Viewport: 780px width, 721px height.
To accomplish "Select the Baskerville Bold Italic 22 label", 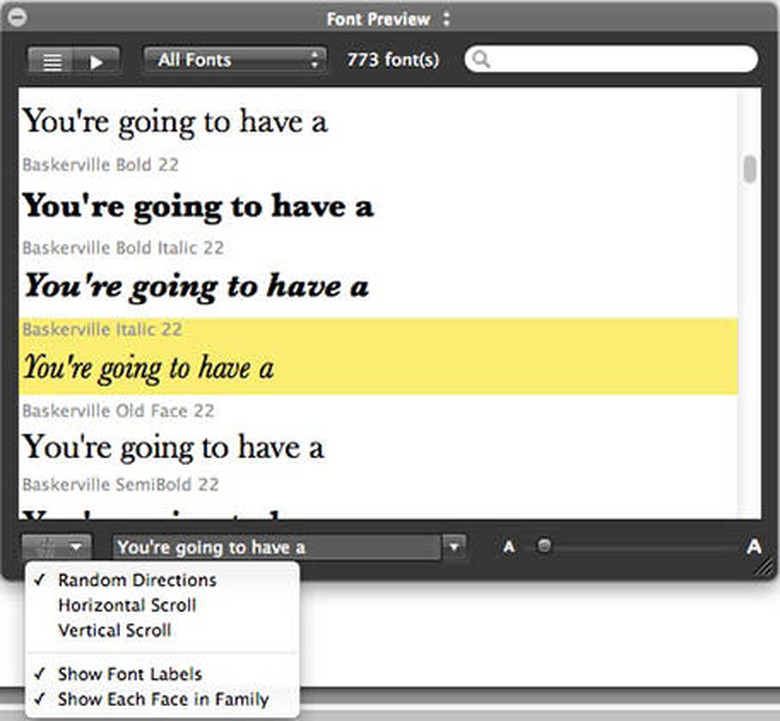I will (123, 247).
